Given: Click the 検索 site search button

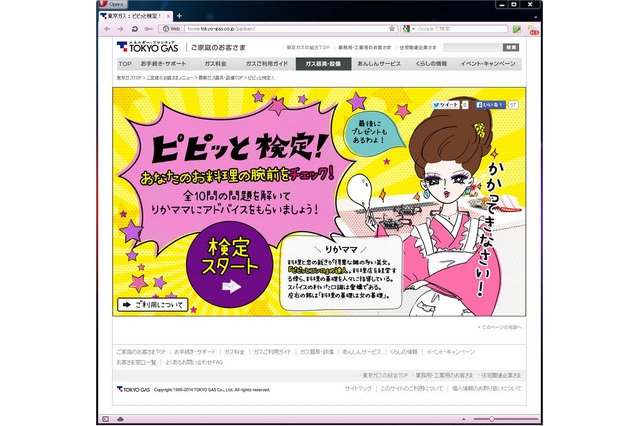Looking at the screenshot, I should point(511,47).
